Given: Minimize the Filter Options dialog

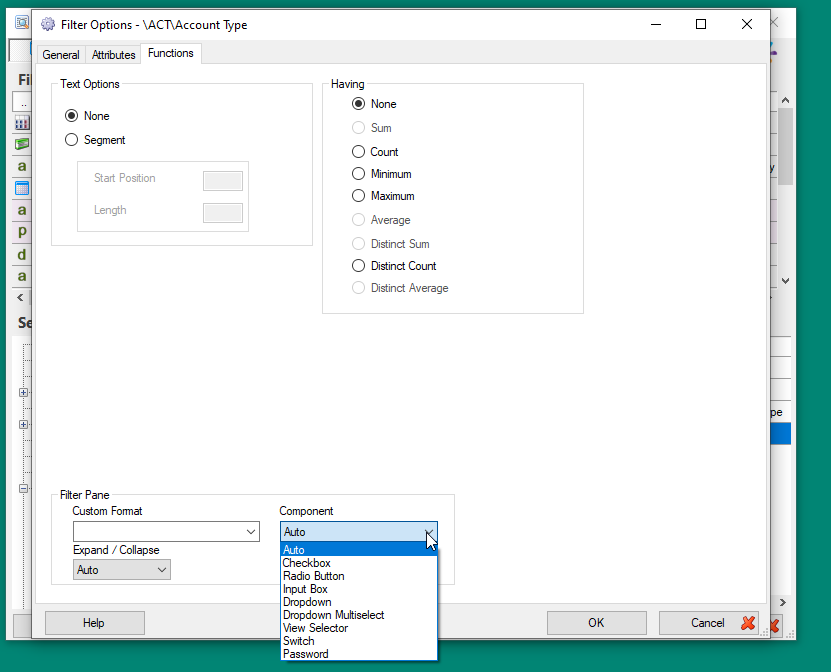Looking at the screenshot, I should pyautogui.click(x=656, y=24).
